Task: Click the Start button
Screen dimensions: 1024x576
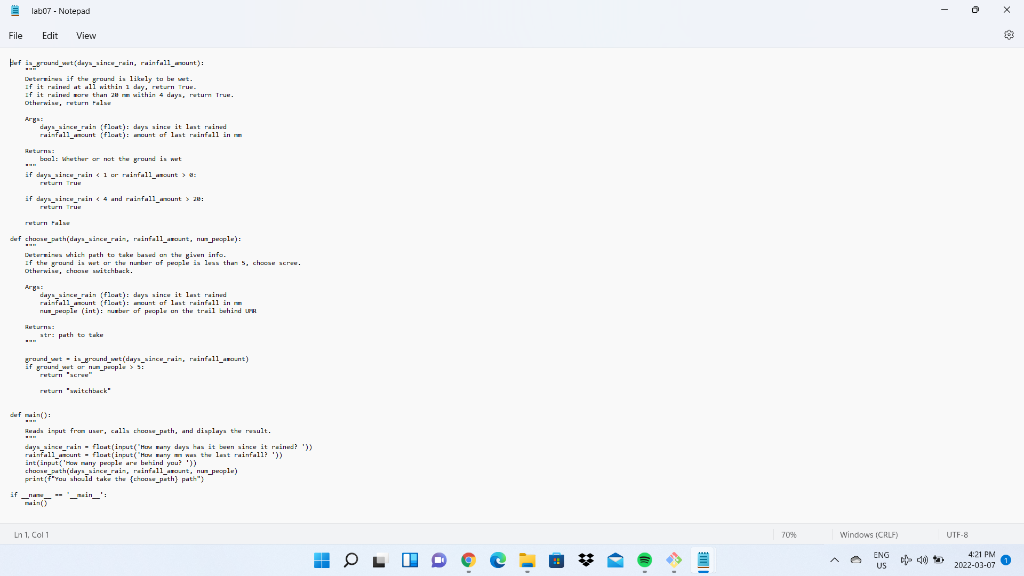Action: click(323, 560)
